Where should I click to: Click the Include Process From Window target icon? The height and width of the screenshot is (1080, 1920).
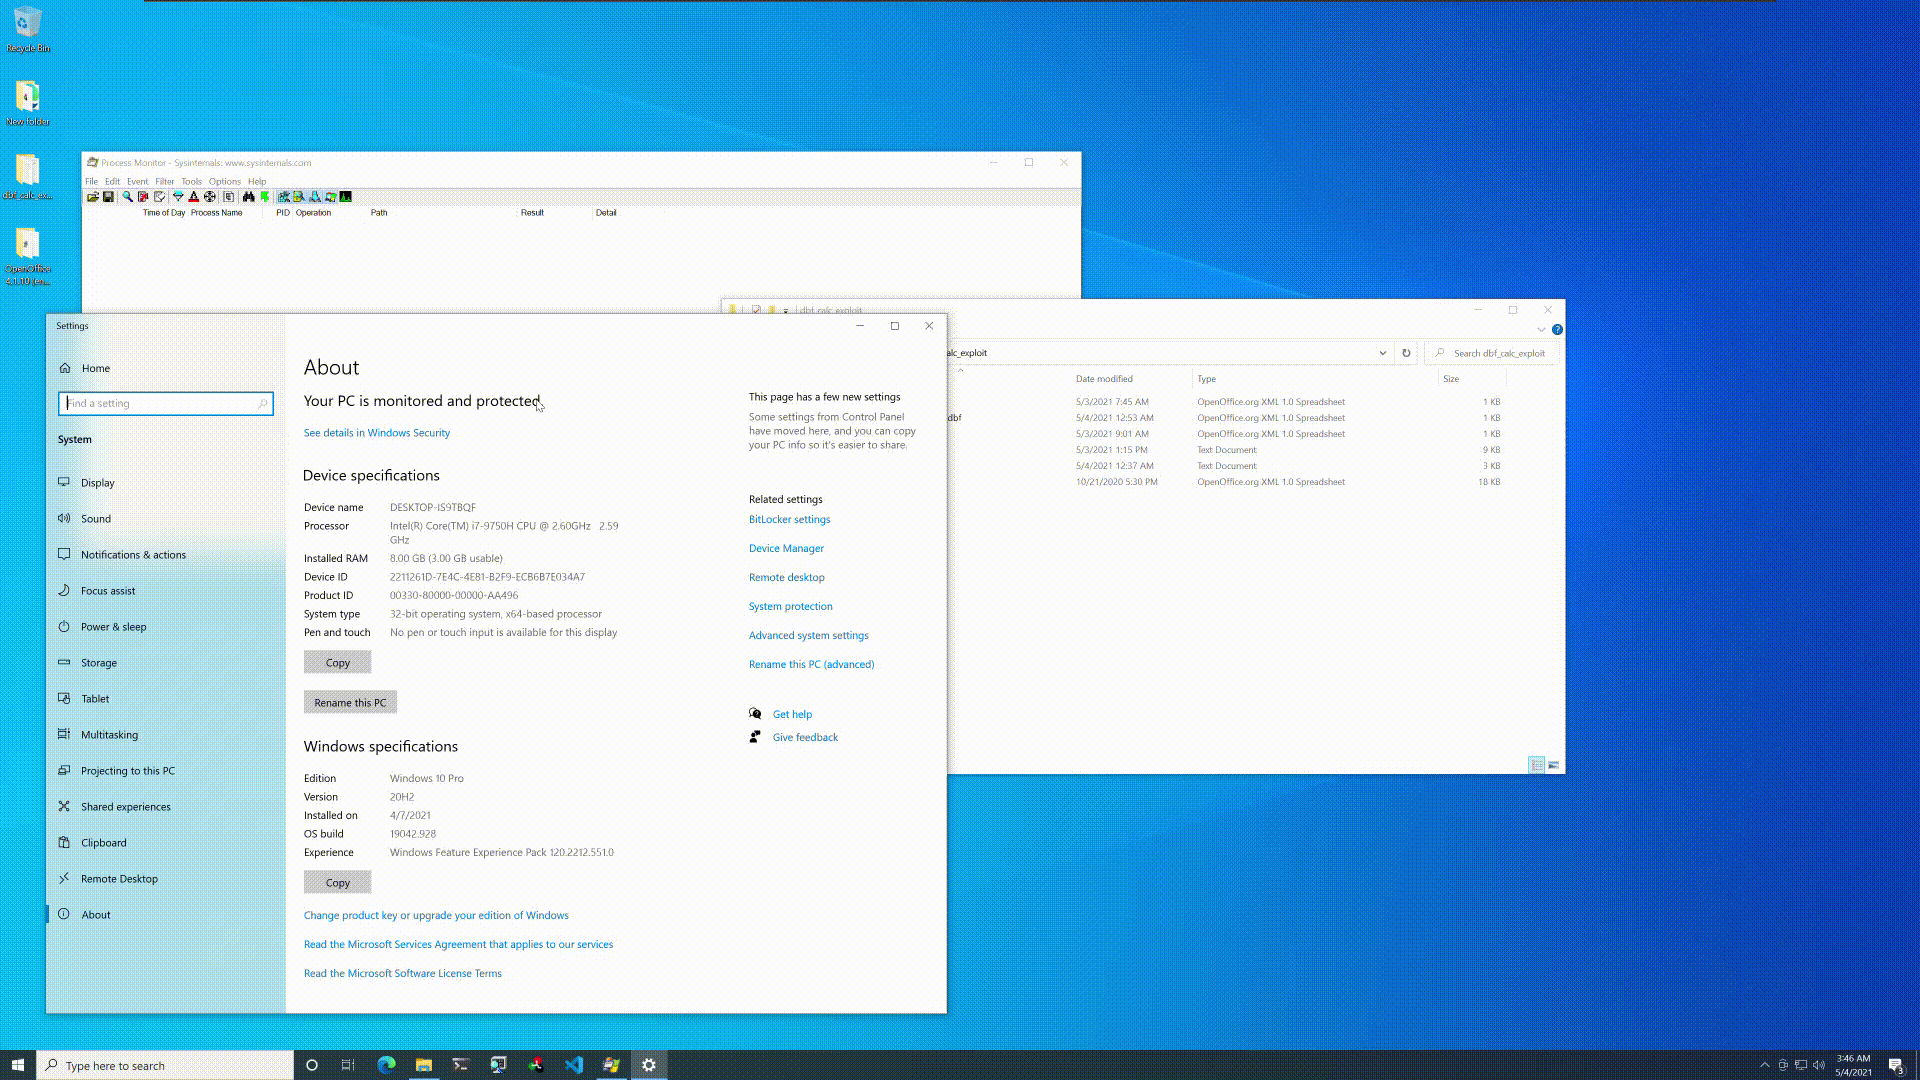[210, 197]
